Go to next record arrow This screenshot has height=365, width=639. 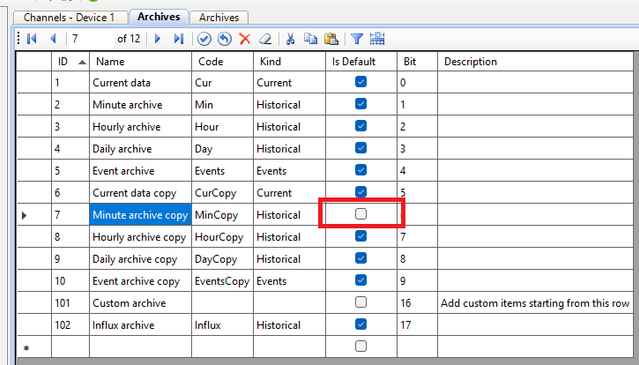click(158, 39)
